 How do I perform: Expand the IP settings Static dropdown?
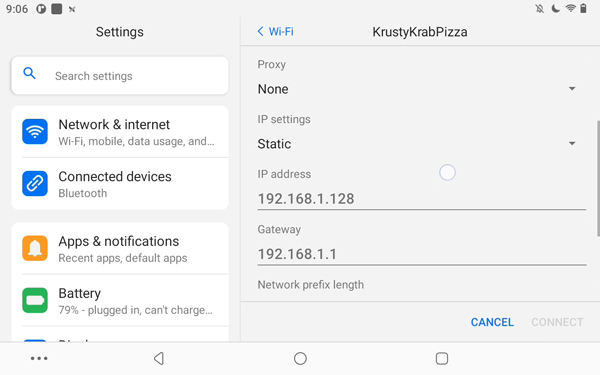419,144
